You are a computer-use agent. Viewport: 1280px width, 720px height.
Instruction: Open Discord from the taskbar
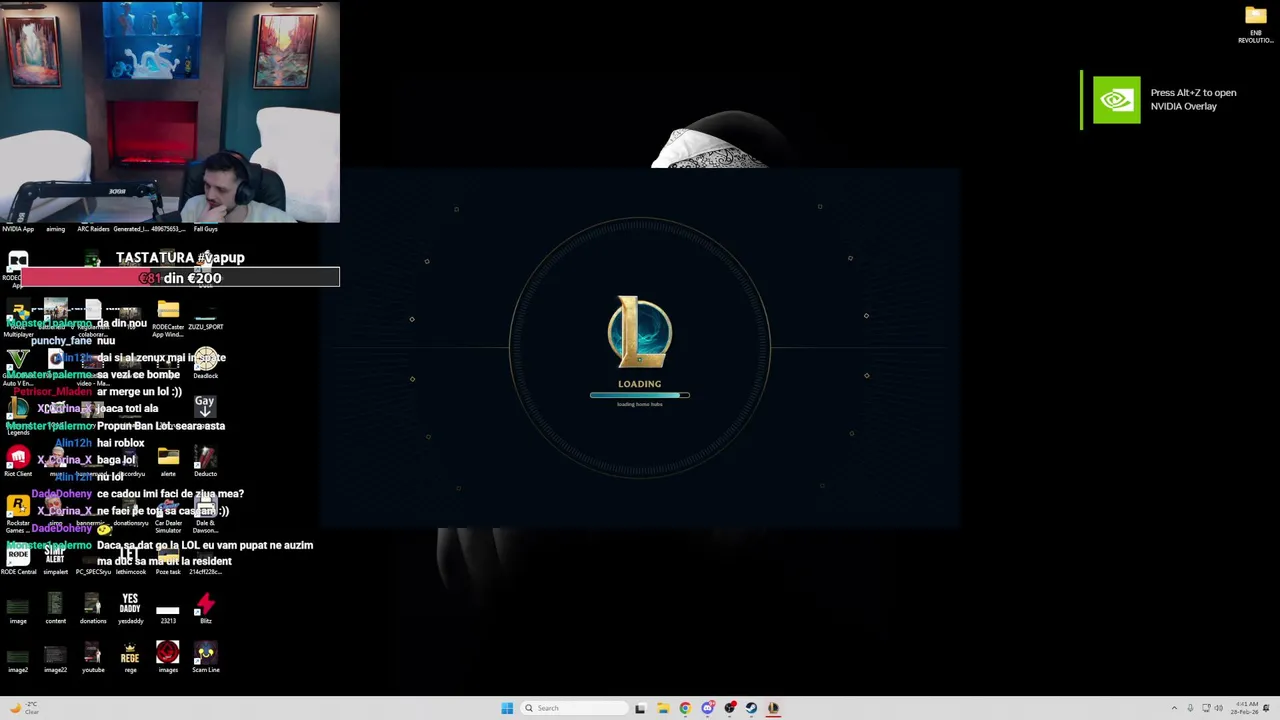[707, 708]
